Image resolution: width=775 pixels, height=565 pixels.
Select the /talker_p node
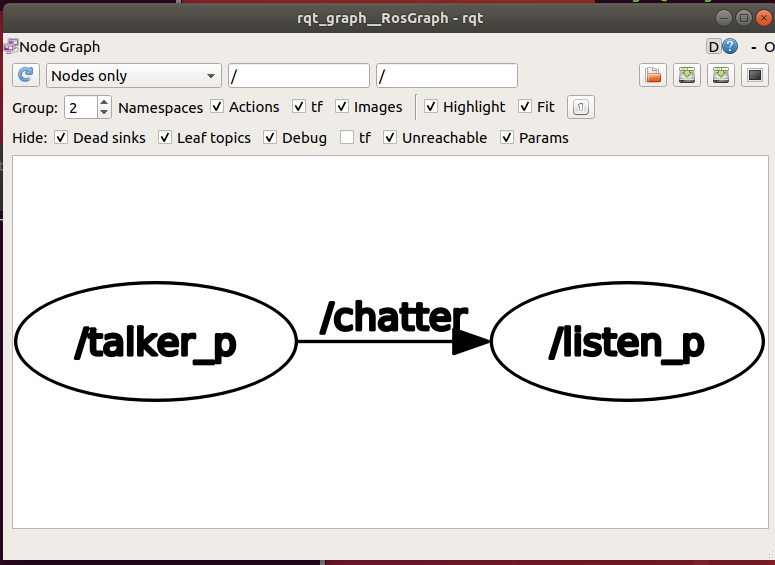pyautogui.click(x=156, y=342)
